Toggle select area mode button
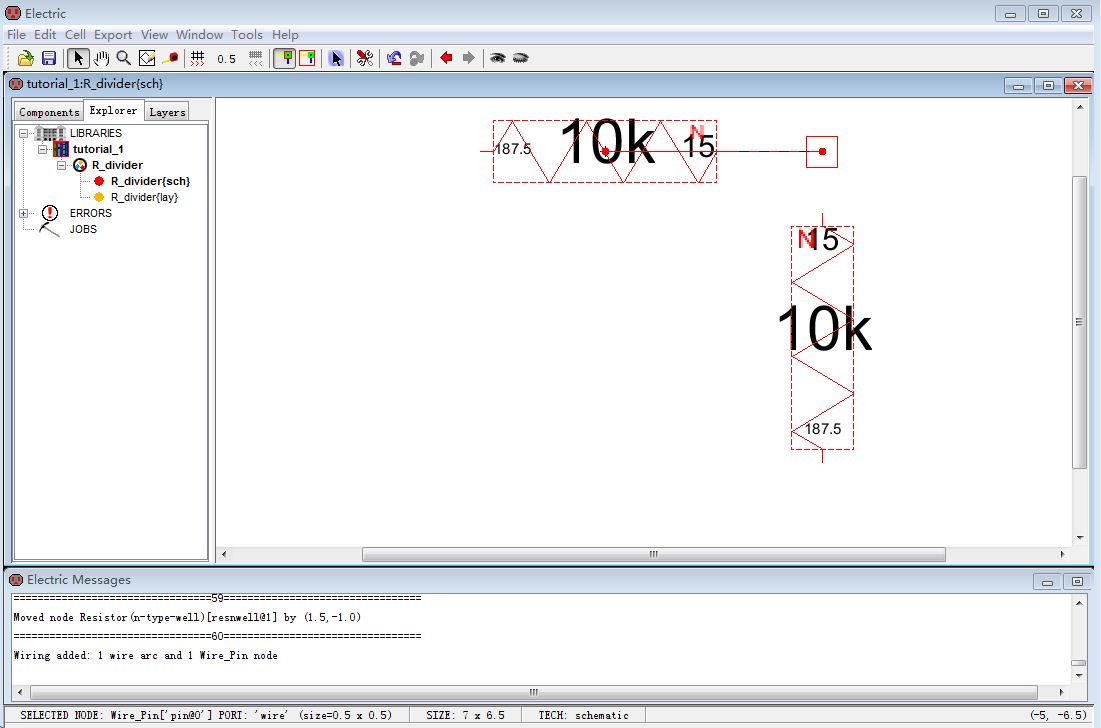The width and height of the screenshot is (1101, 728). coord(307,58)
